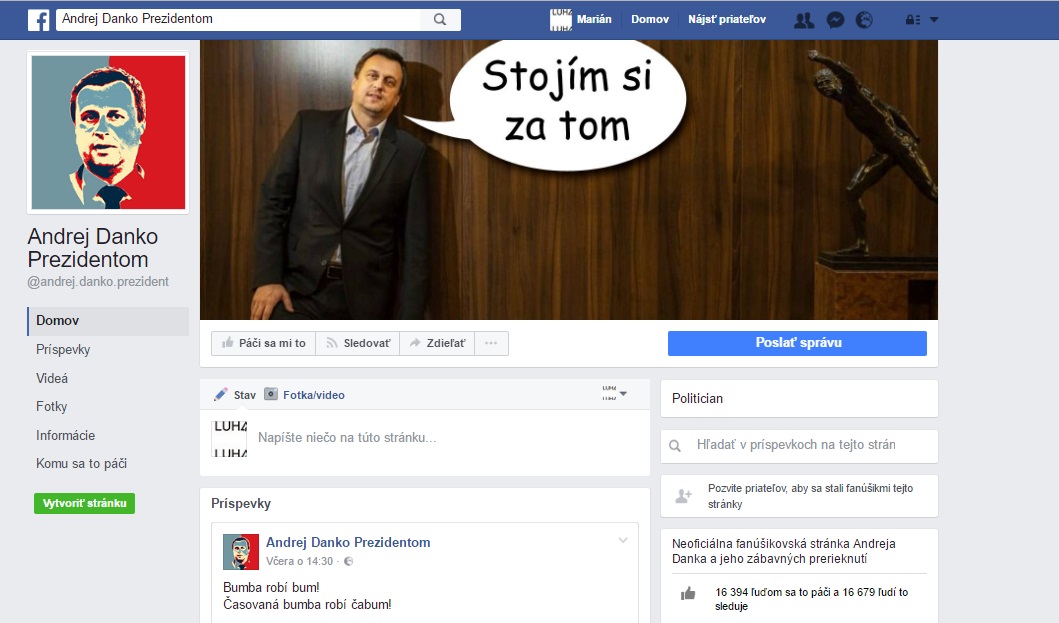Screen dimensions: 1059x623
Task: Click the camera icon on Fotka/video
Action: click(270, 394)
